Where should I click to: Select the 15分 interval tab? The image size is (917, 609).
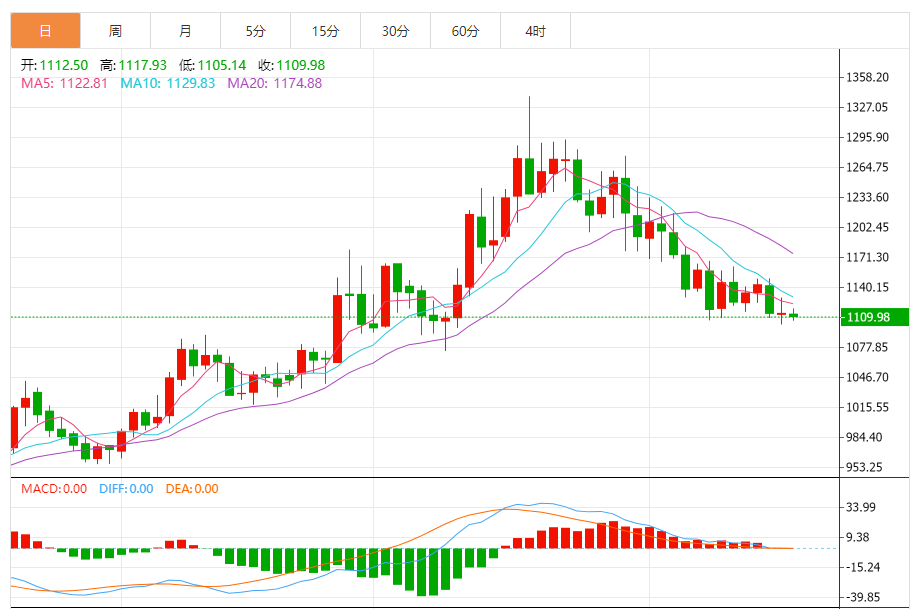click(325, 31)
